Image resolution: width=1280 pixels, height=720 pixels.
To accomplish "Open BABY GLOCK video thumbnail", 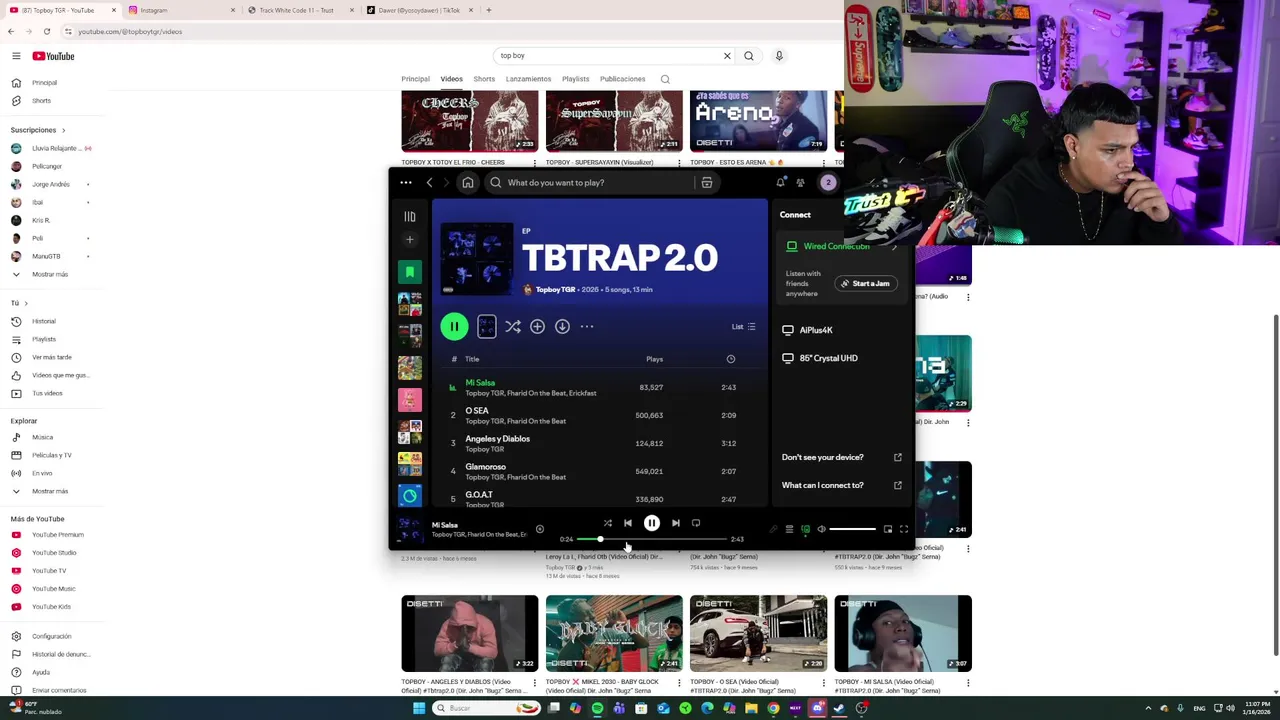I will pyautogui.click(x=614, y=634).
